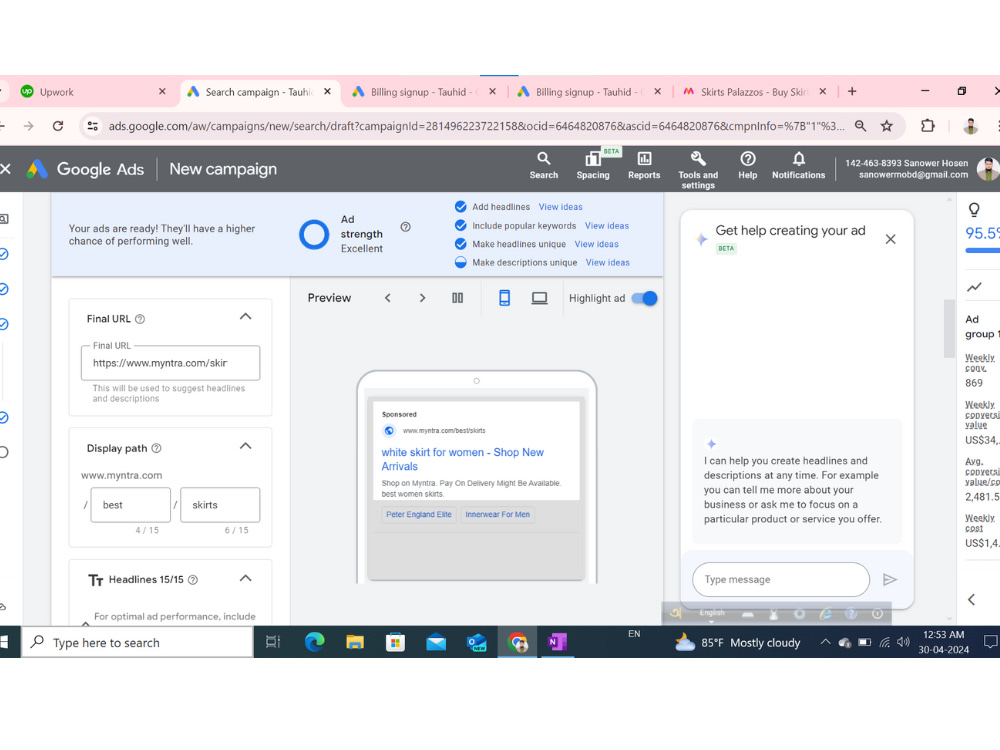Click the address bar URL
1000x750 pixels.
[476, 126]
